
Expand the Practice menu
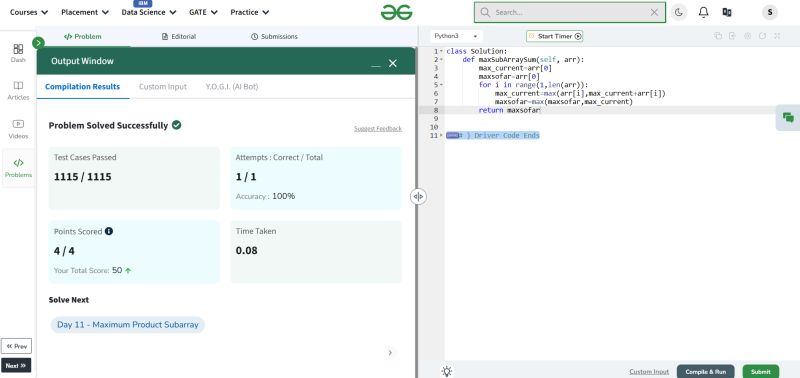click(x=249, y=12)
